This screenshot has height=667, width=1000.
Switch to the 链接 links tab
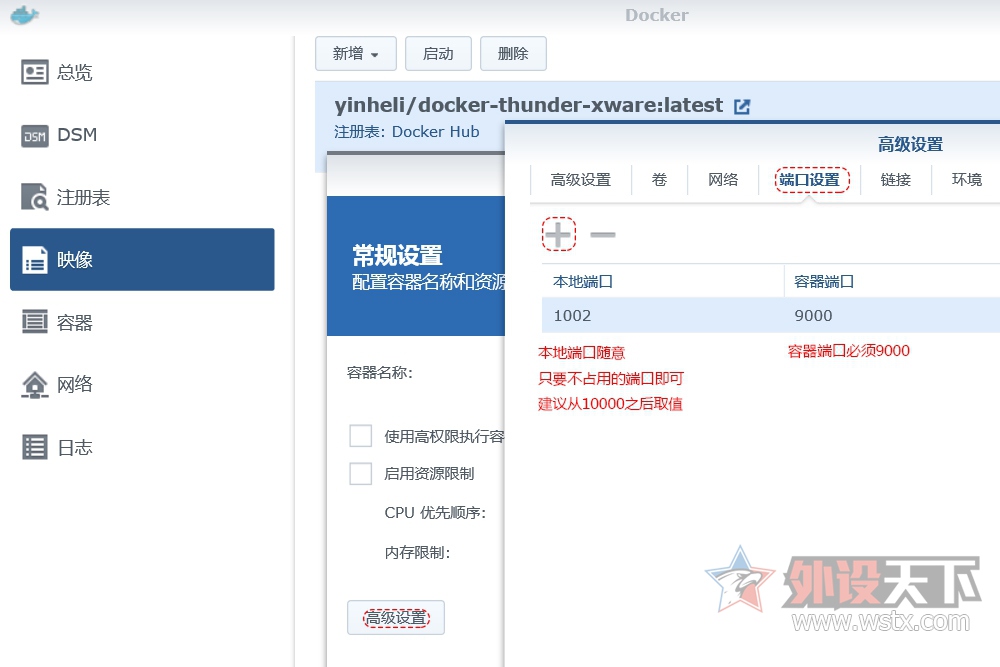coord(896,180)
